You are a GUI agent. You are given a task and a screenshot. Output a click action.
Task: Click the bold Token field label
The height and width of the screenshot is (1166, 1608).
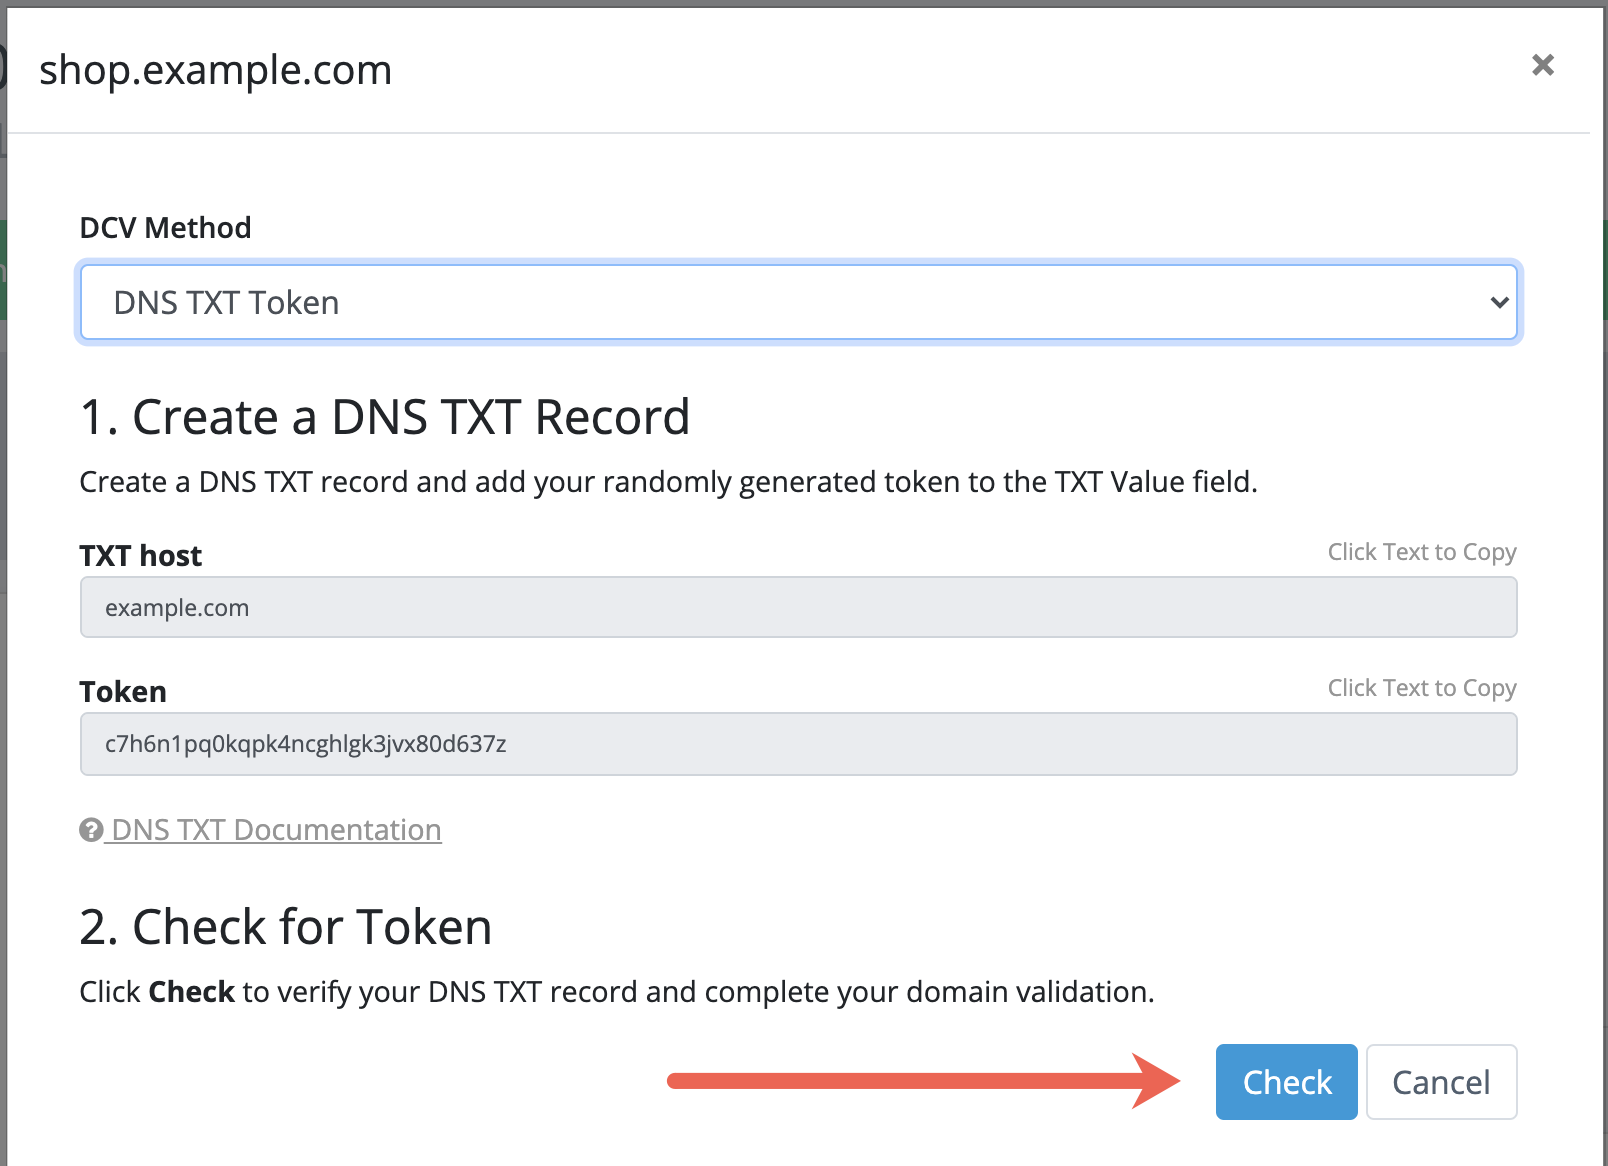pyautogui.click(x=123, y=692)
